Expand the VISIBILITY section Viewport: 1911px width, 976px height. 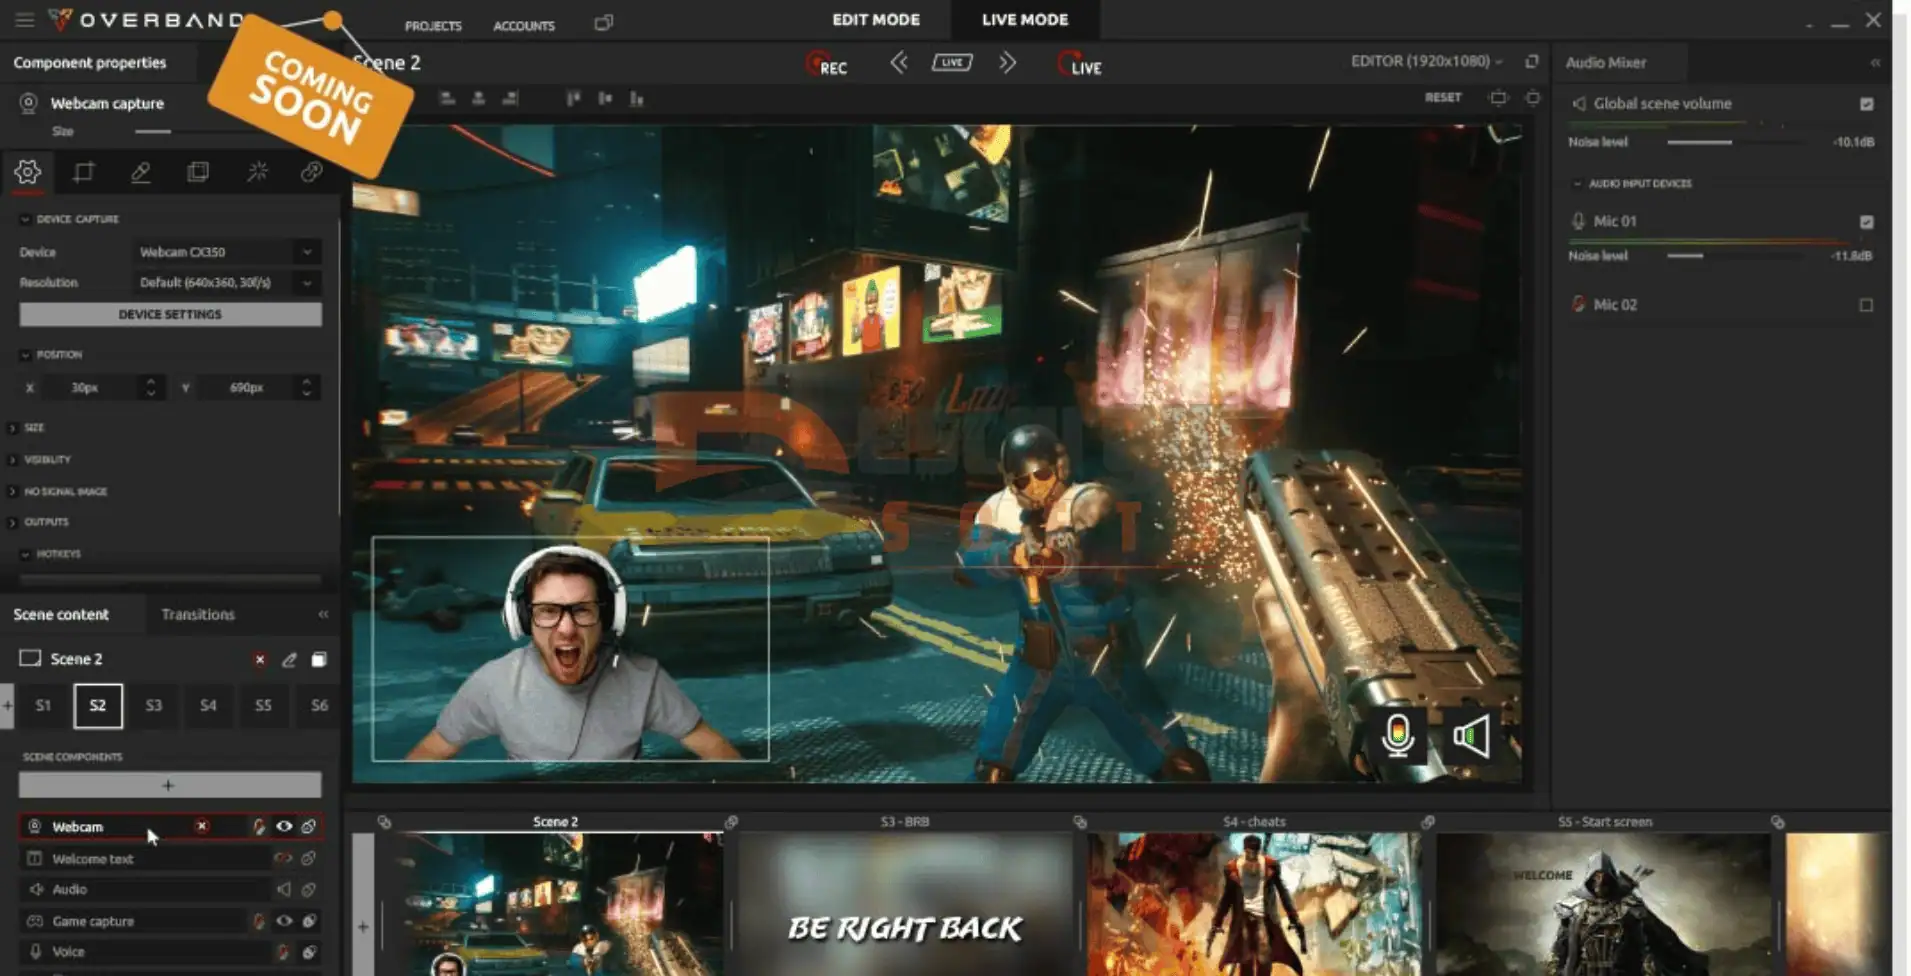[12, 460]
